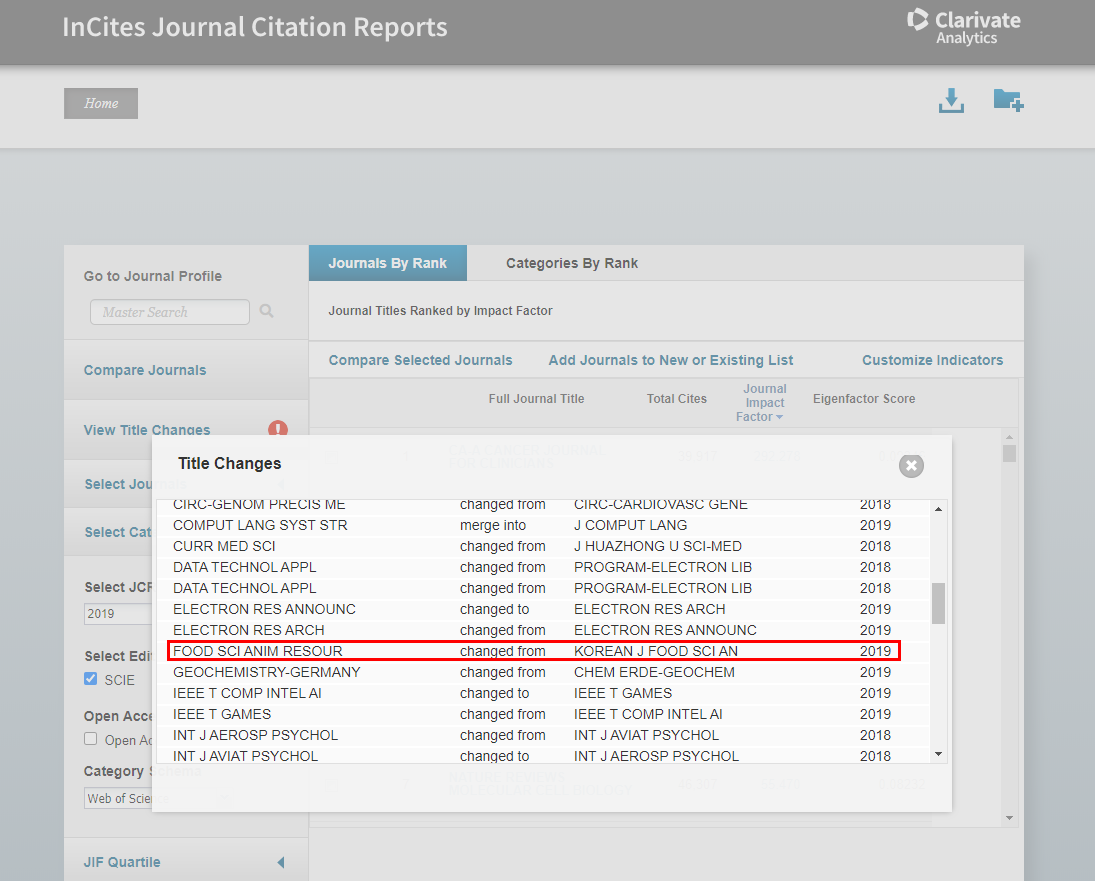1095x881 pixels.
Task: Click the Journal Titles Ranked by Impact Factor text
Action: pyautogui.click(x=440, y=311)
